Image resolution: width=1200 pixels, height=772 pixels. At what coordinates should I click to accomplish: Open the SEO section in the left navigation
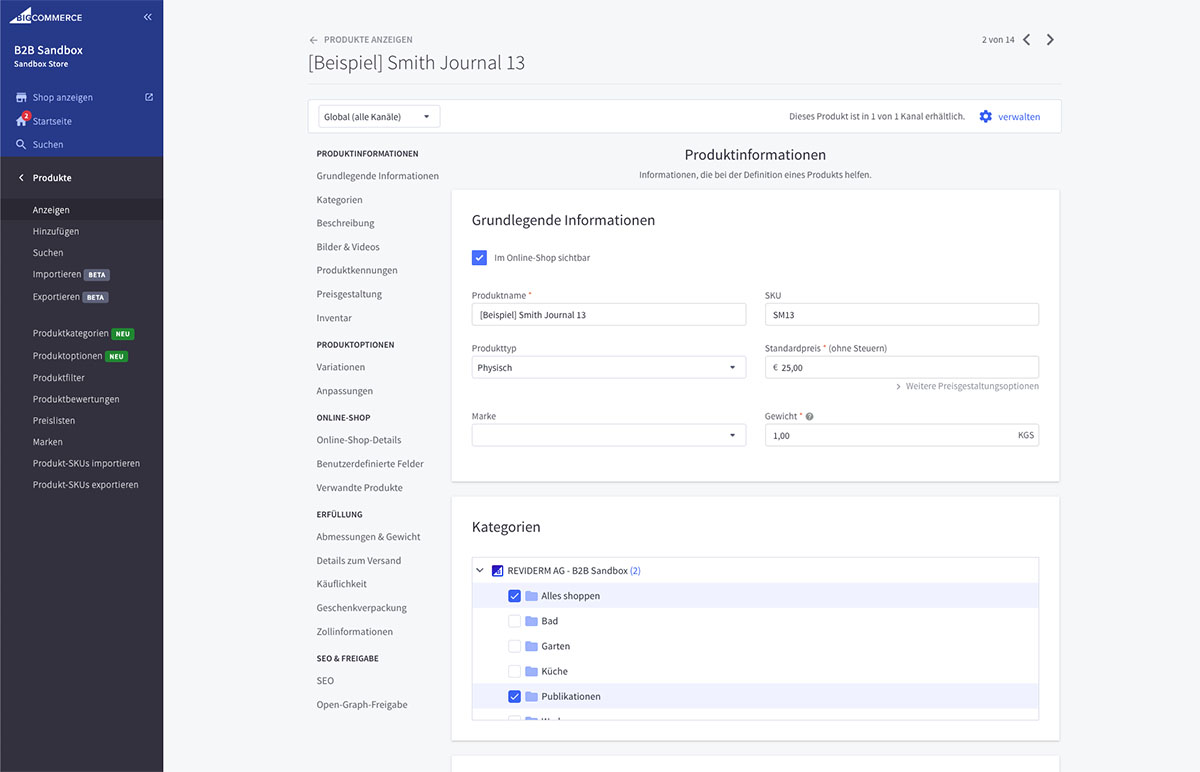pyautogui.click(x=324, y=680)
